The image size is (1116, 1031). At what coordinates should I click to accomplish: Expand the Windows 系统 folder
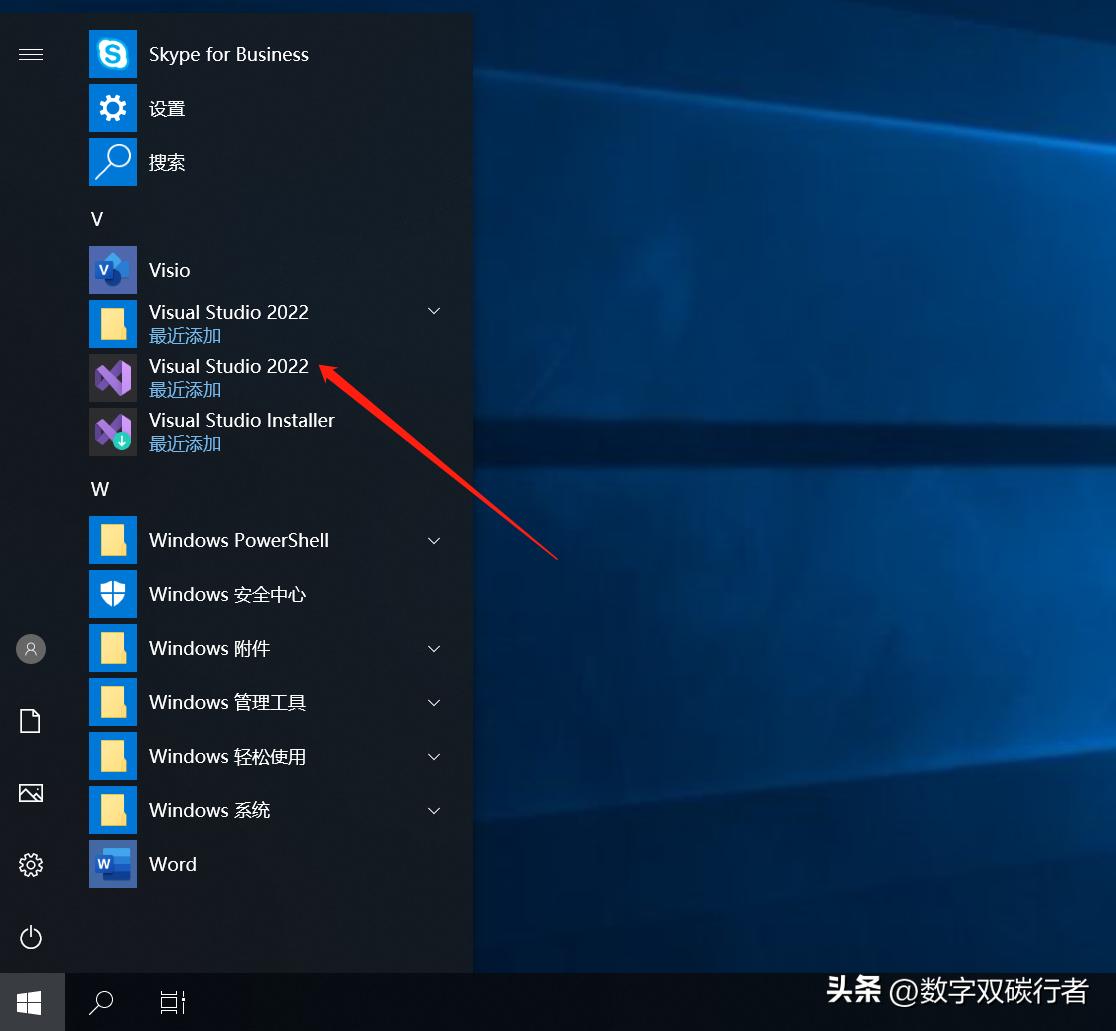tap(434, 810)
